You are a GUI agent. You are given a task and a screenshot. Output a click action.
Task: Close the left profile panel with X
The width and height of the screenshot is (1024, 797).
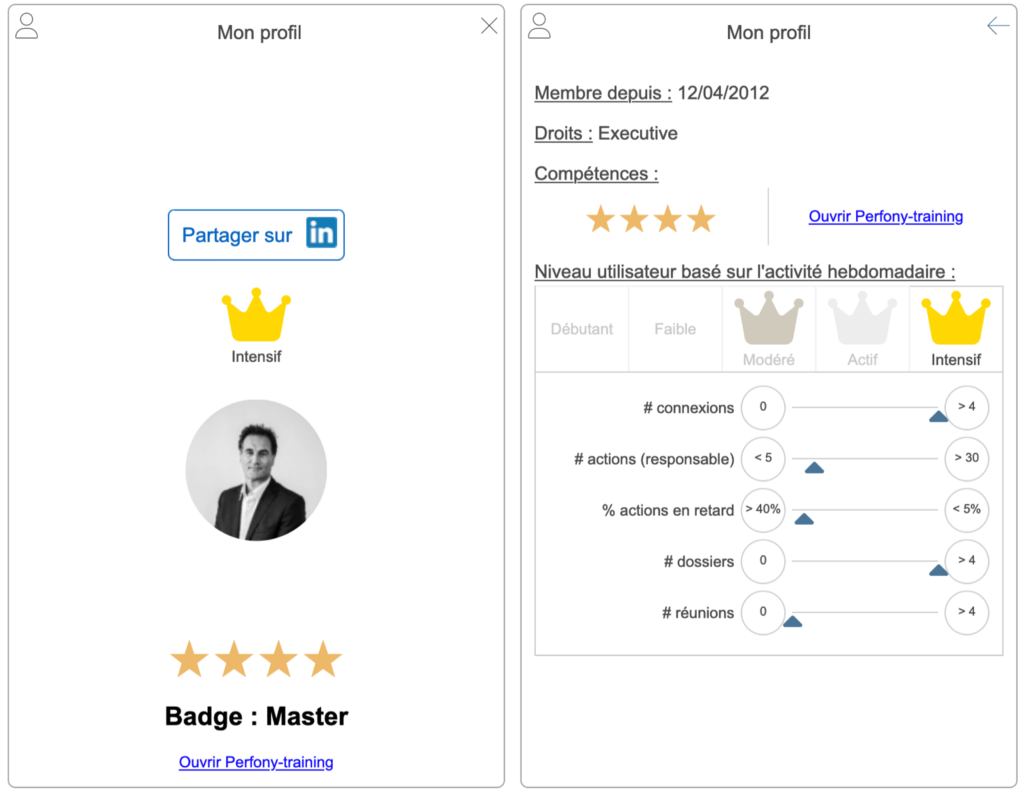click(489, 26)
